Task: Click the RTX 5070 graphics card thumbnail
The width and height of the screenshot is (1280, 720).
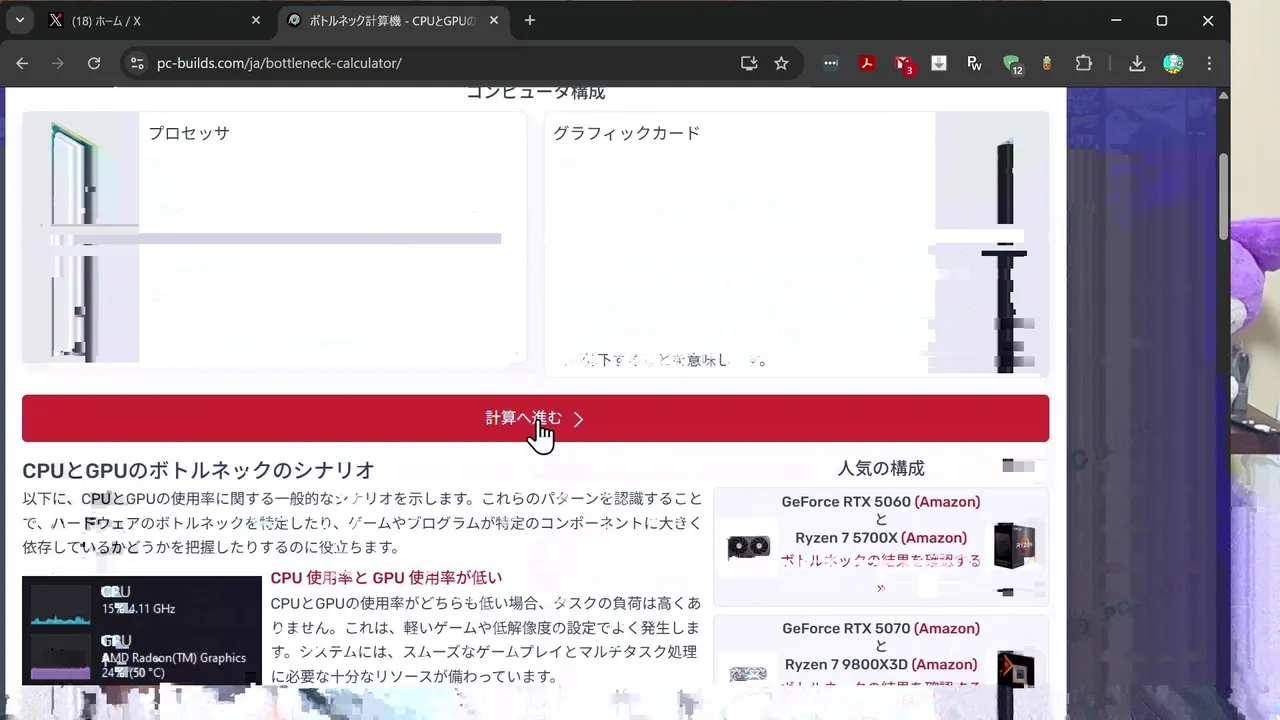Action: click(748, 671)
